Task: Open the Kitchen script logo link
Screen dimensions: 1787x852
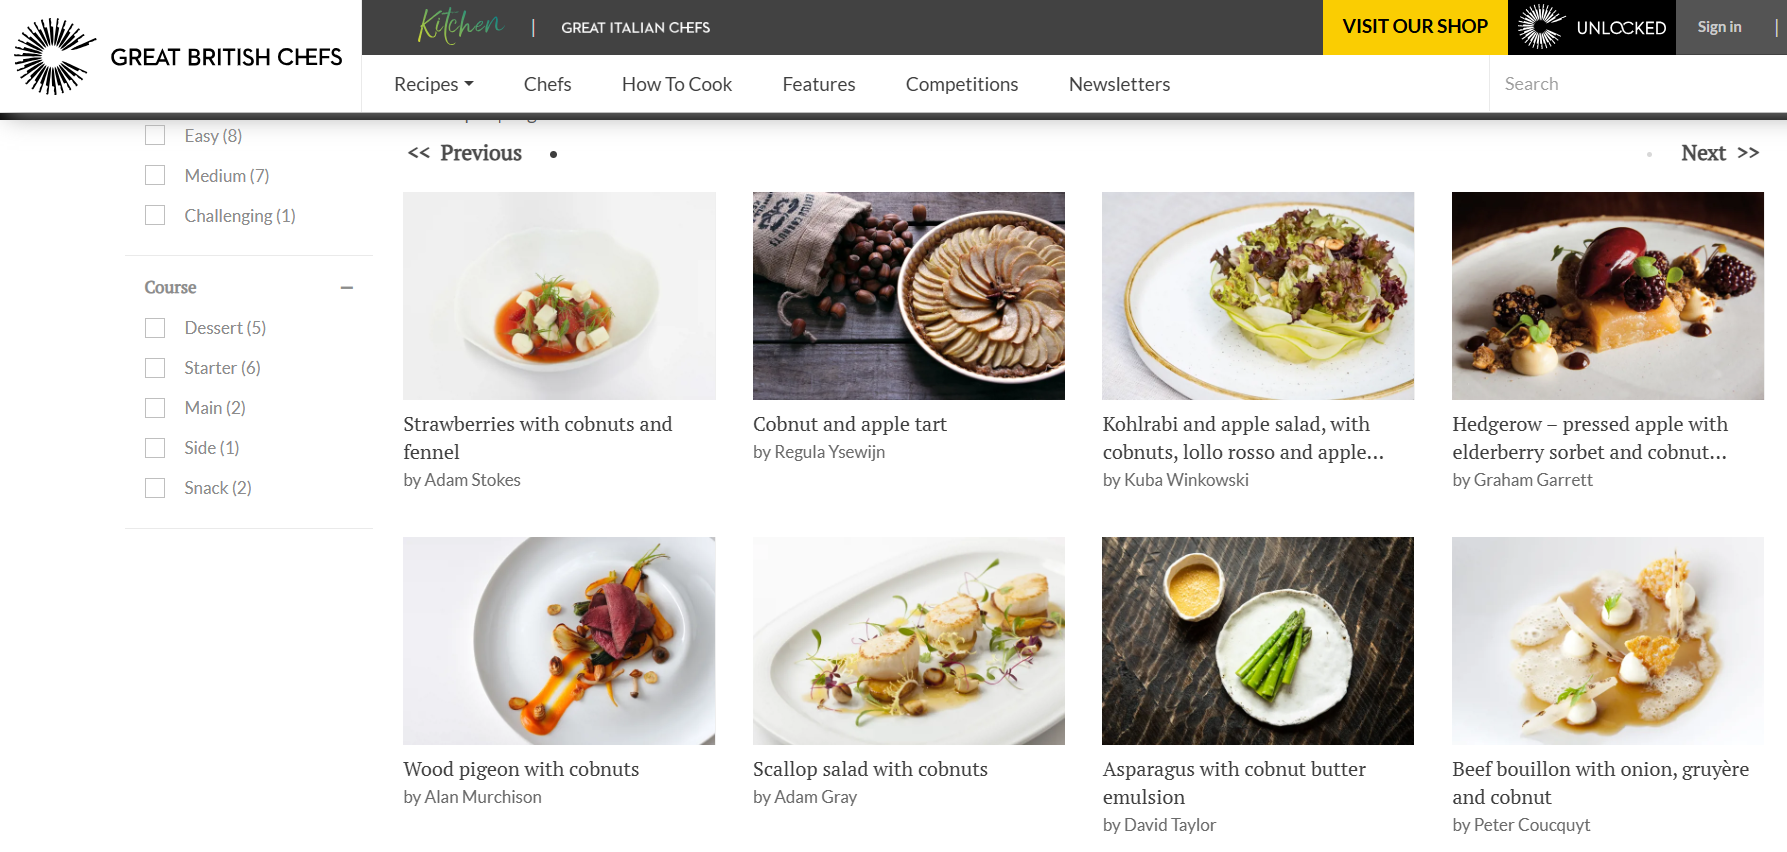Action: click(x=461, y=25)
